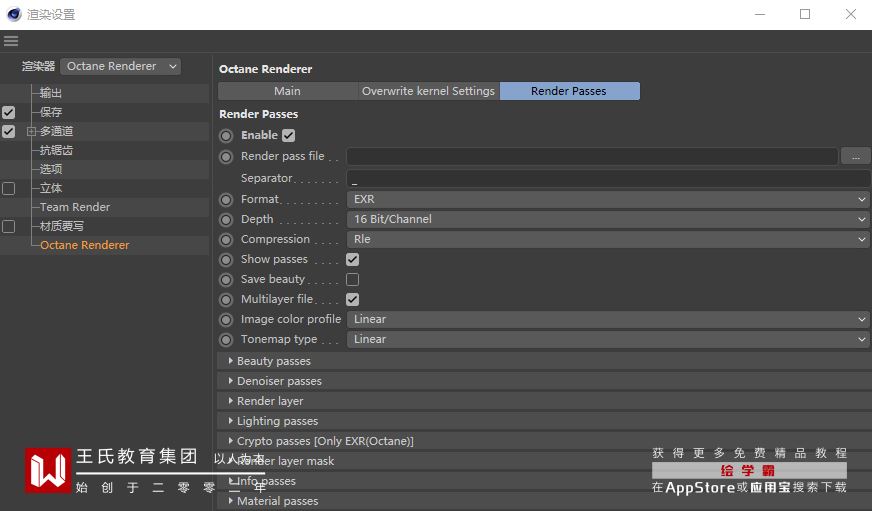Select the 抗锯齿 settings item
This screenshot has width=872, height=511.
56,150
